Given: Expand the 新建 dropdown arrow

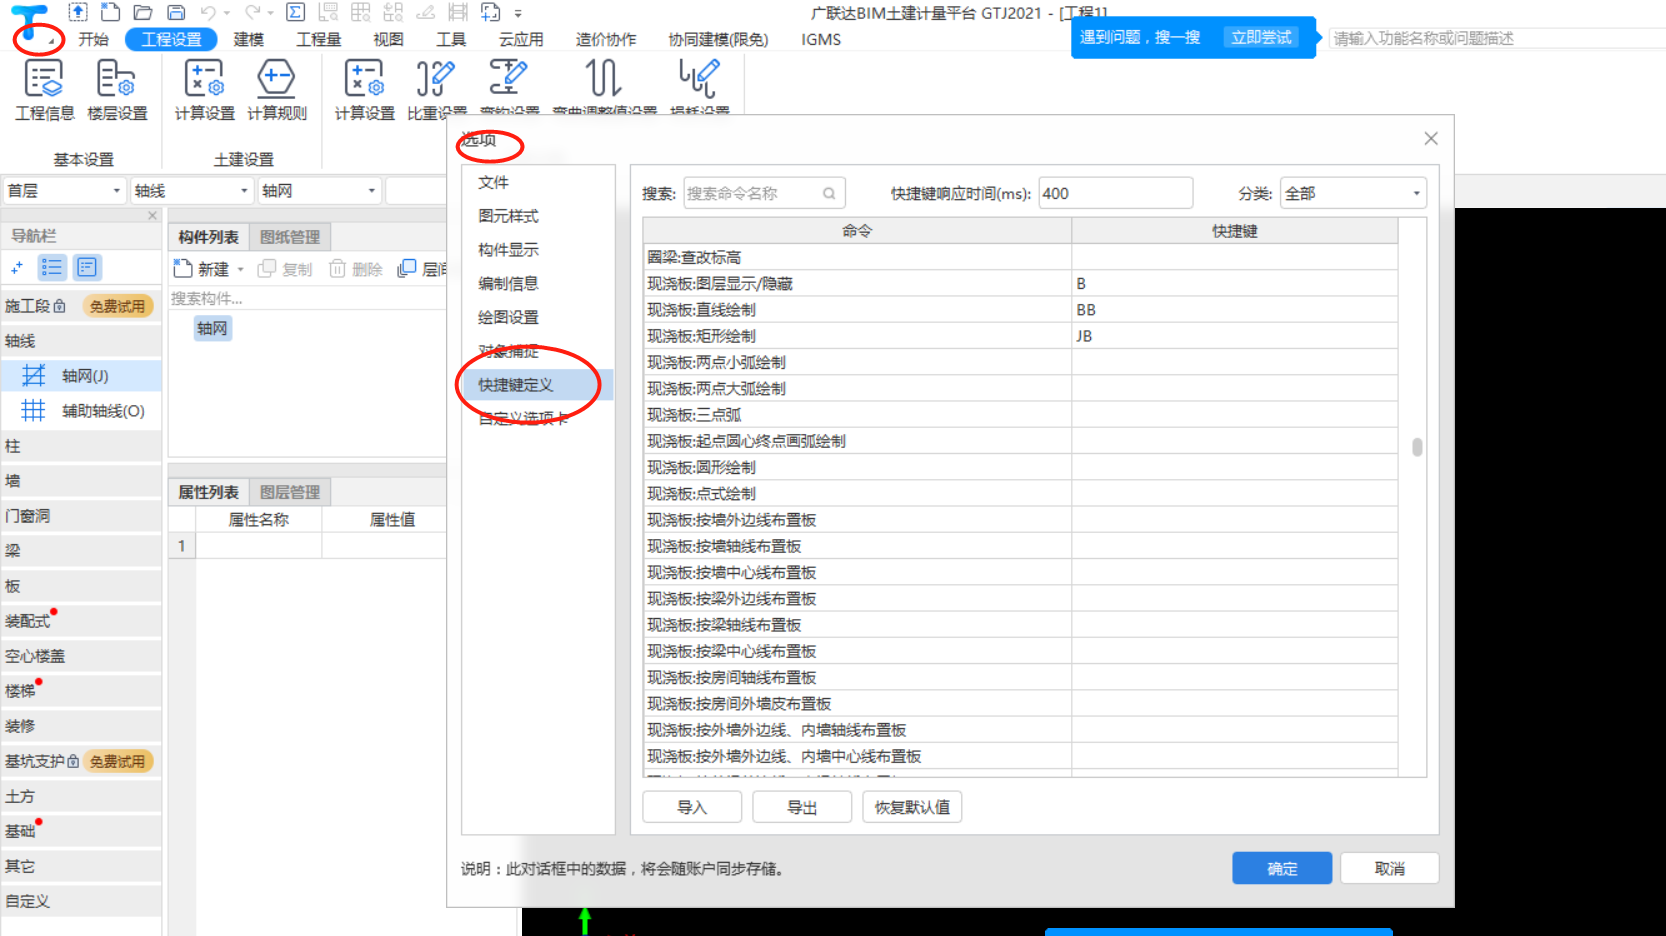Looking at the screenshot, I should click(241, 269).
